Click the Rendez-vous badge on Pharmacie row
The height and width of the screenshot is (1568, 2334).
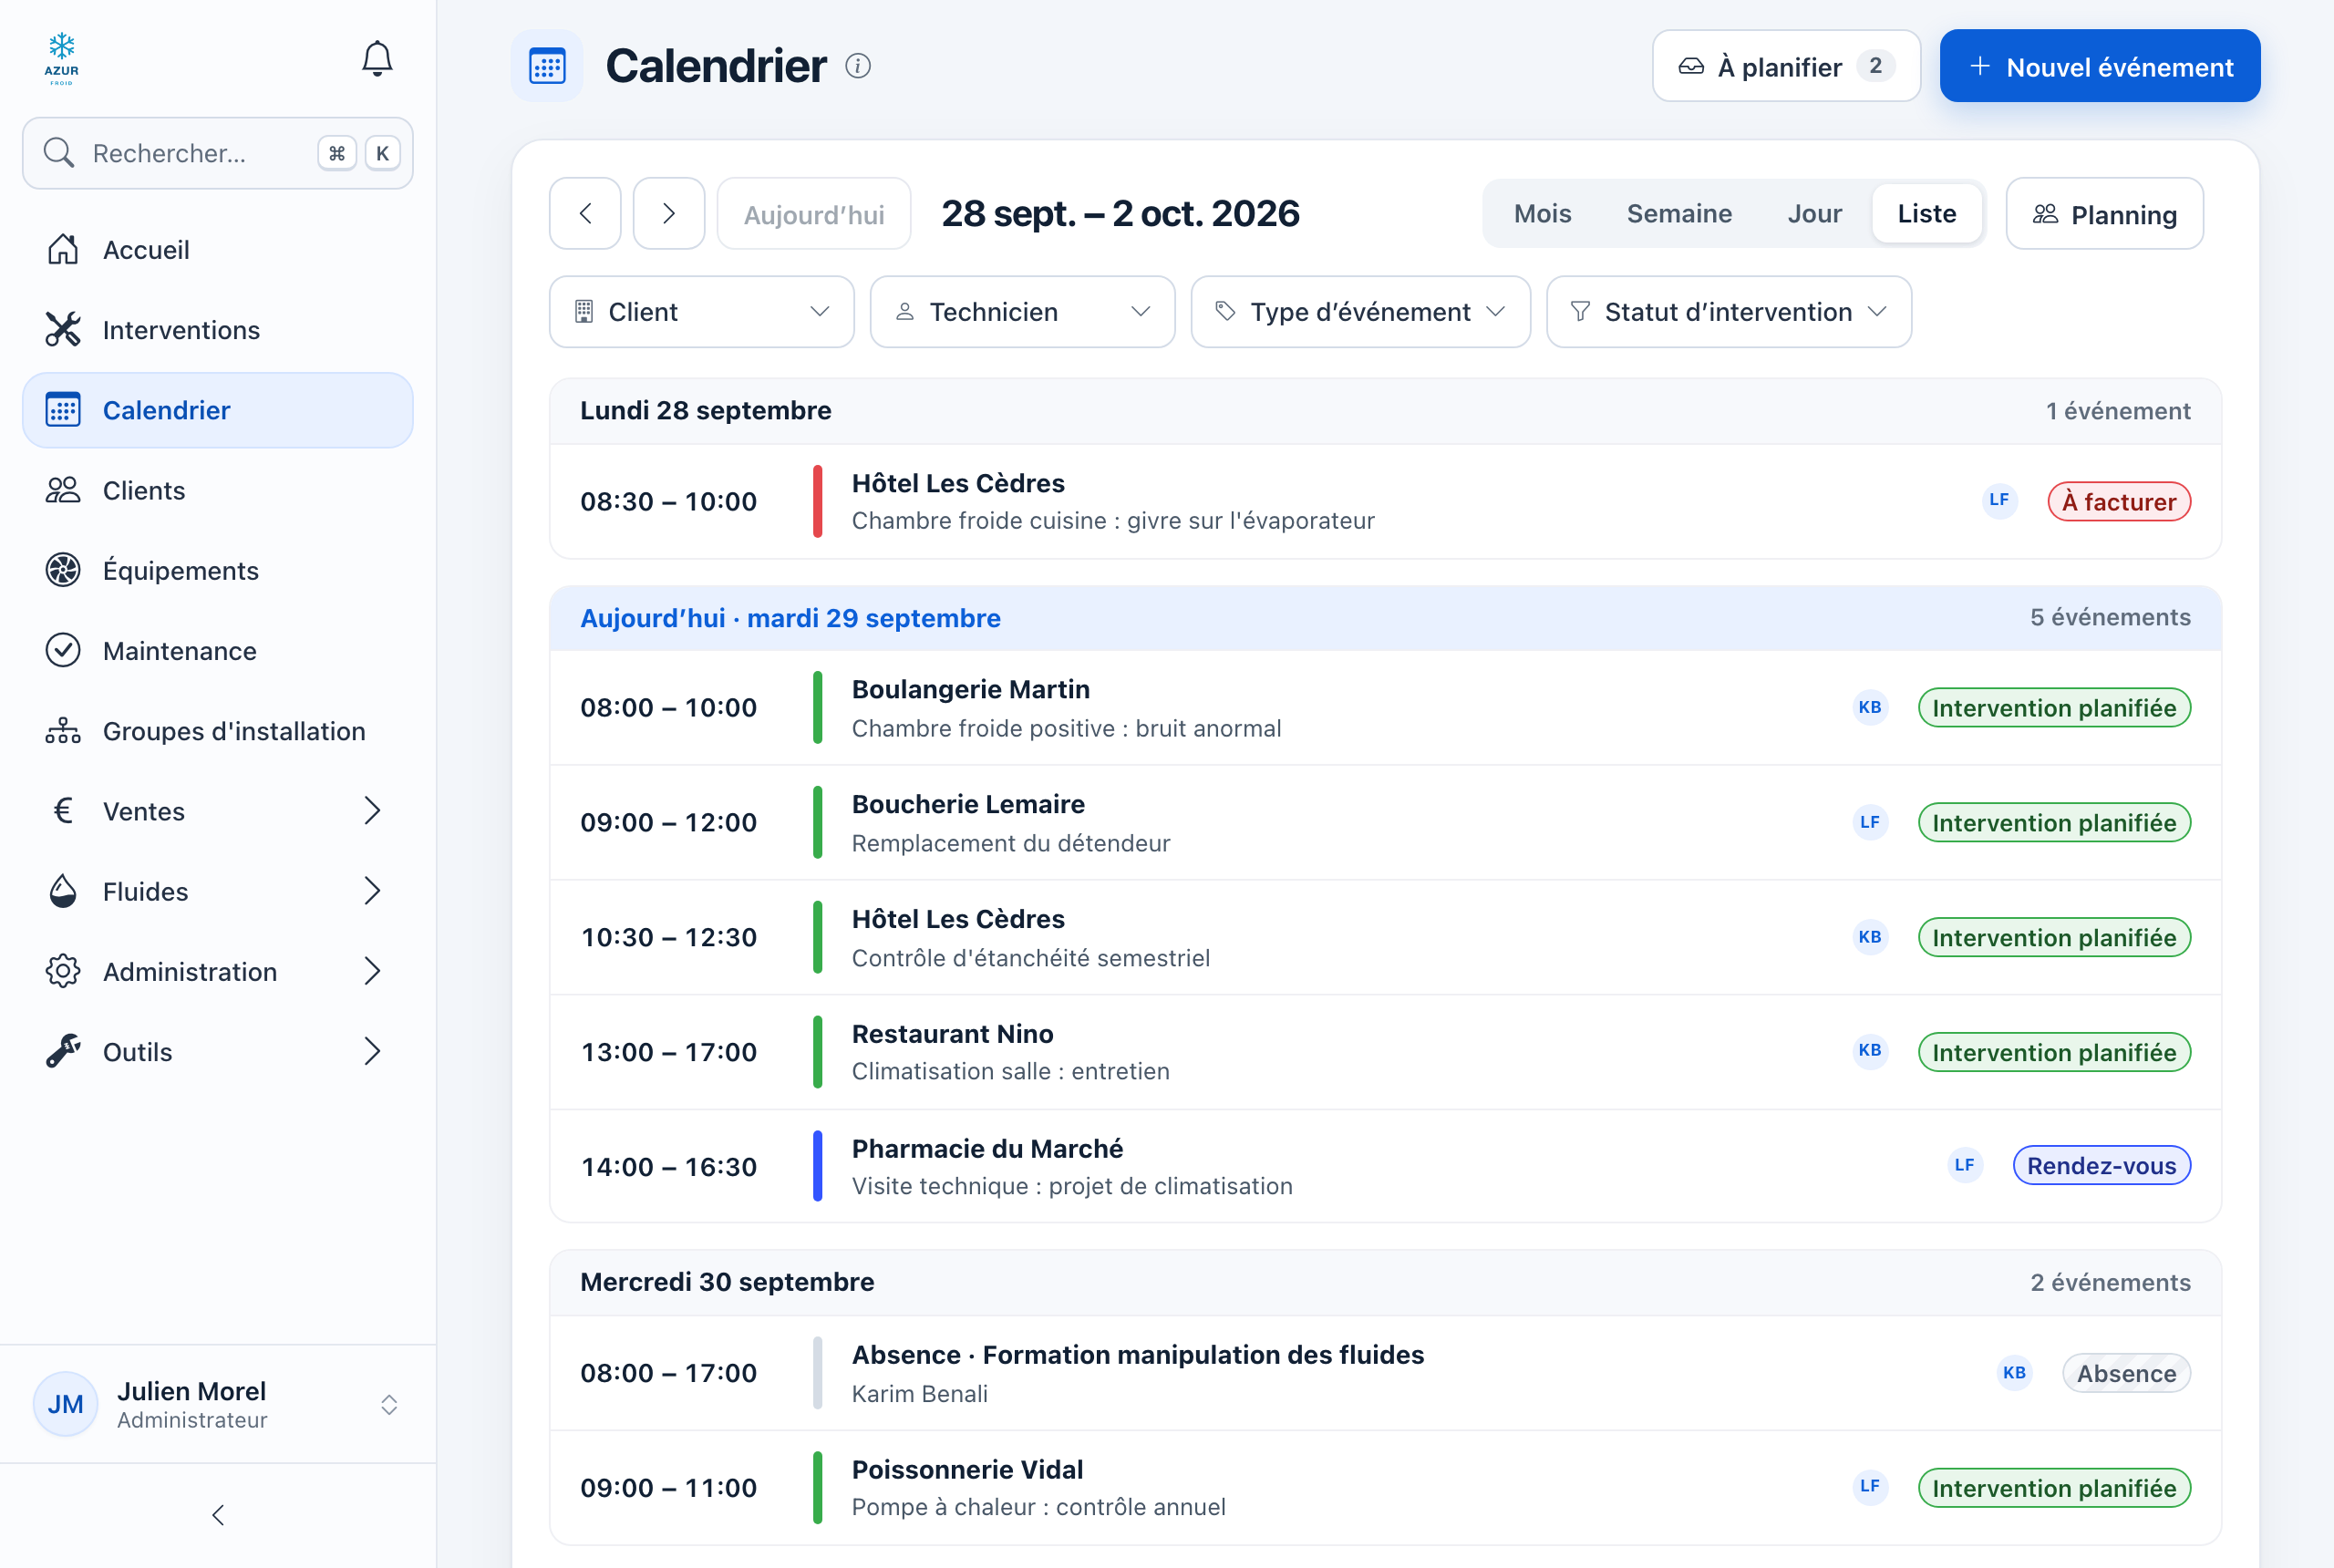click(x=2101, y=1165)
